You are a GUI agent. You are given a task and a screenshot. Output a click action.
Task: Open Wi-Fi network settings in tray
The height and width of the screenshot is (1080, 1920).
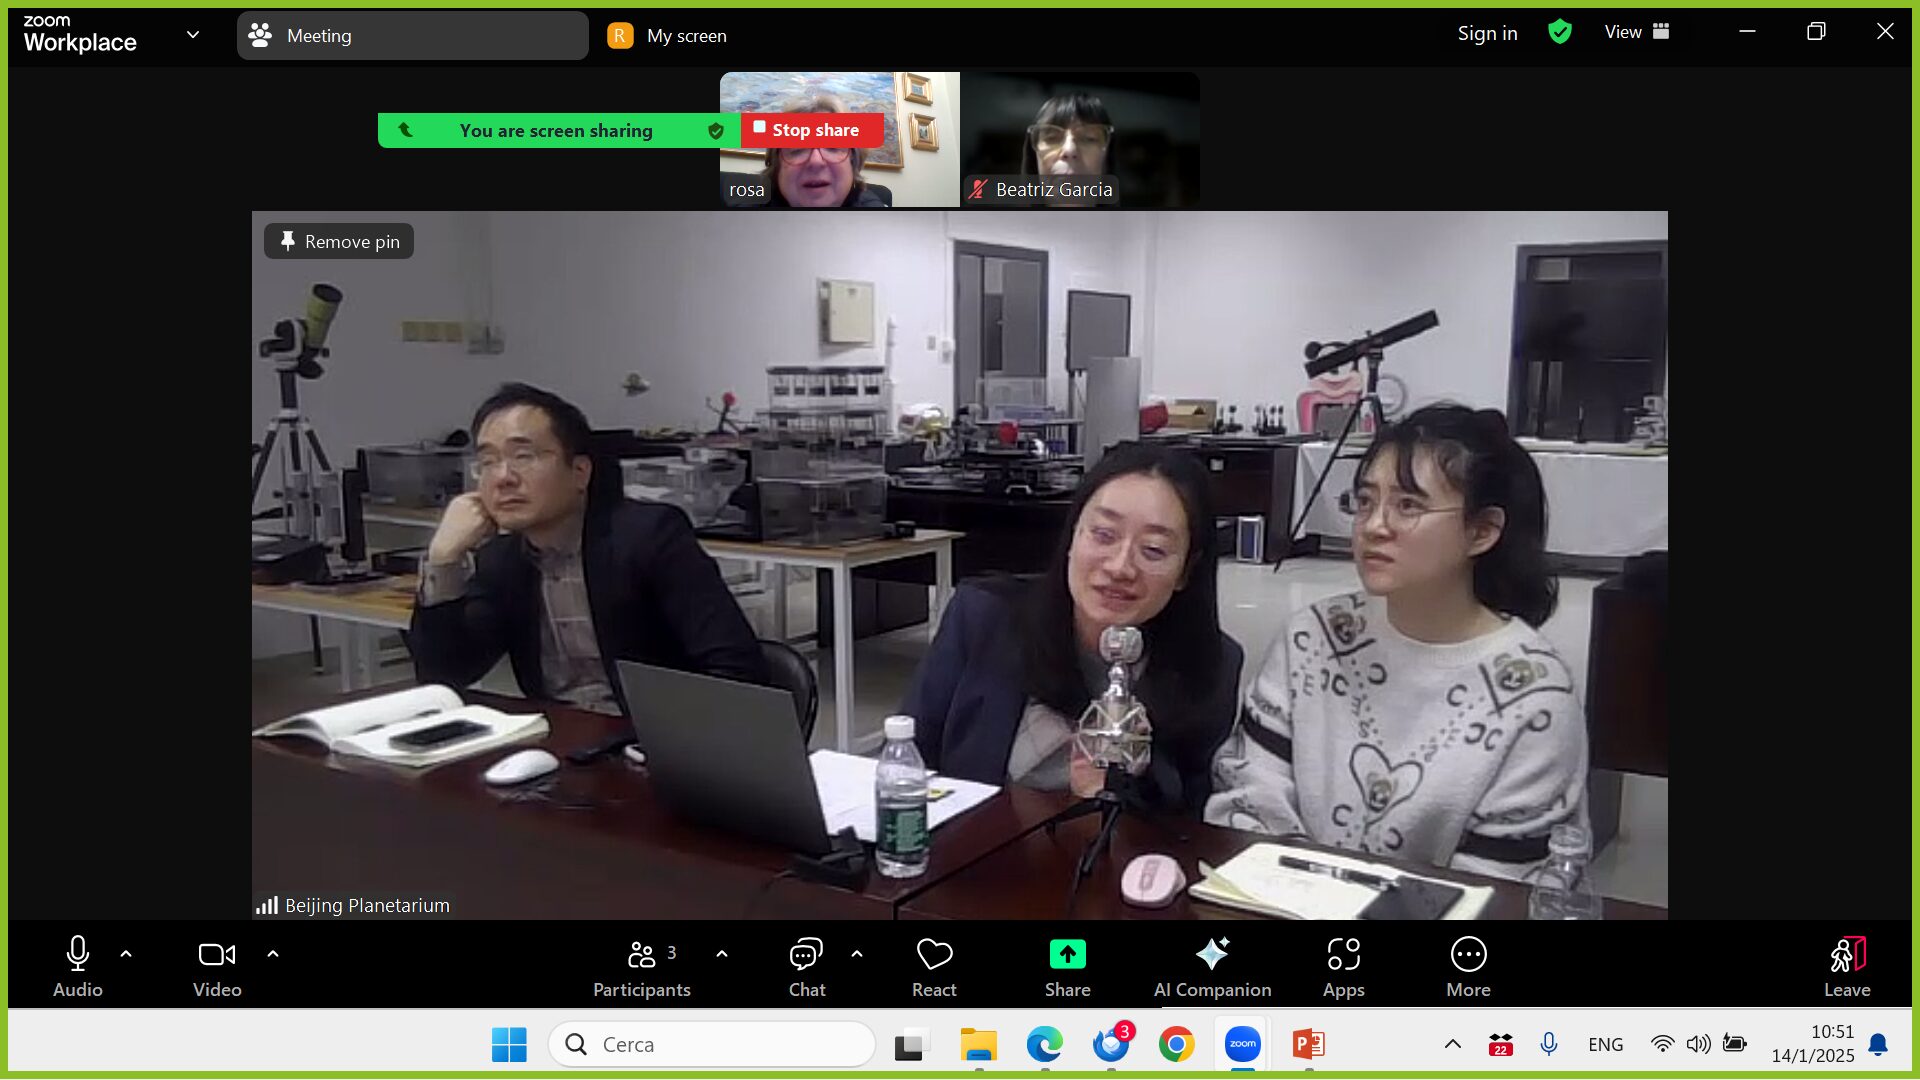1662,1045
